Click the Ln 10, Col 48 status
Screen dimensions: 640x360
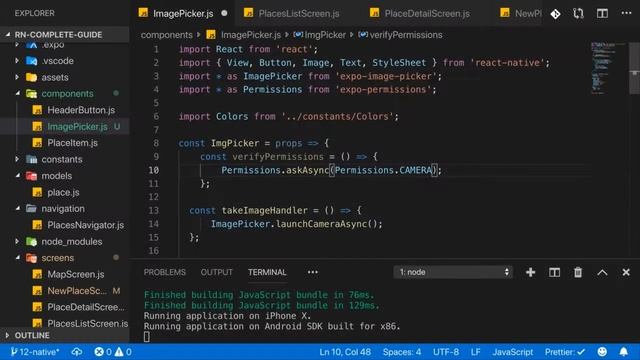coord(345,352)
